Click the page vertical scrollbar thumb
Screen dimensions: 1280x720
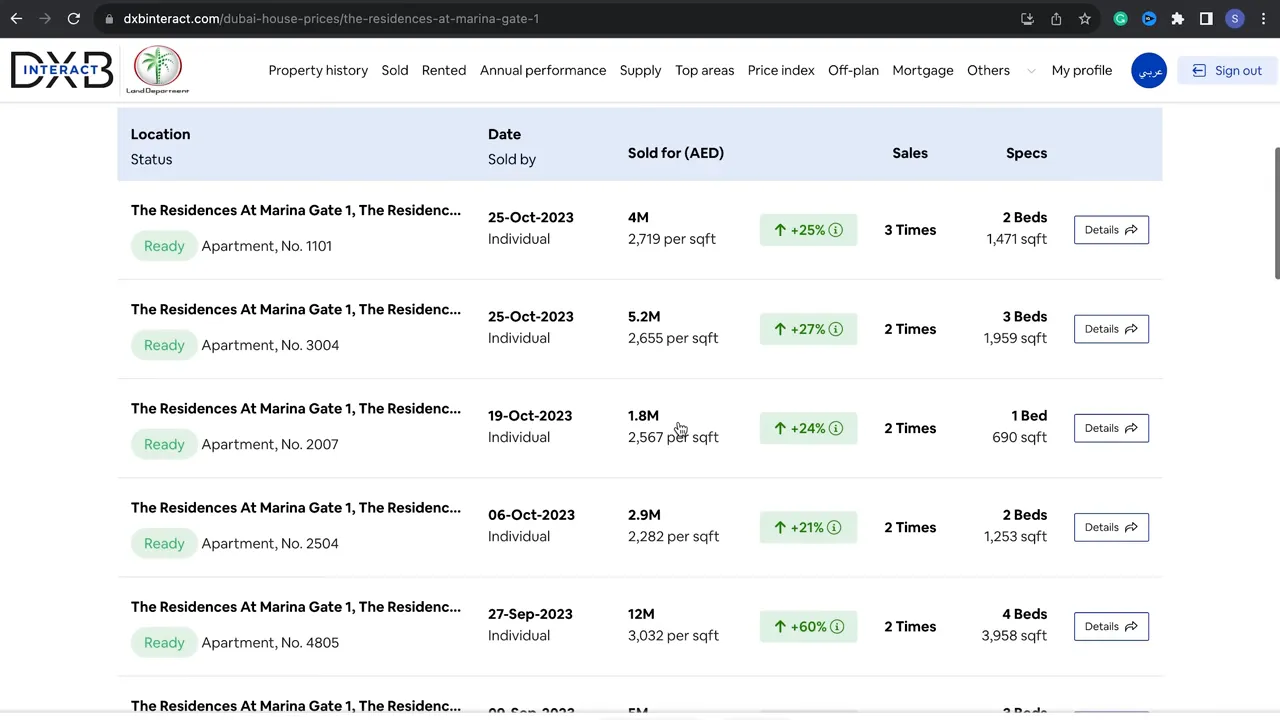tap(1275, 213)
